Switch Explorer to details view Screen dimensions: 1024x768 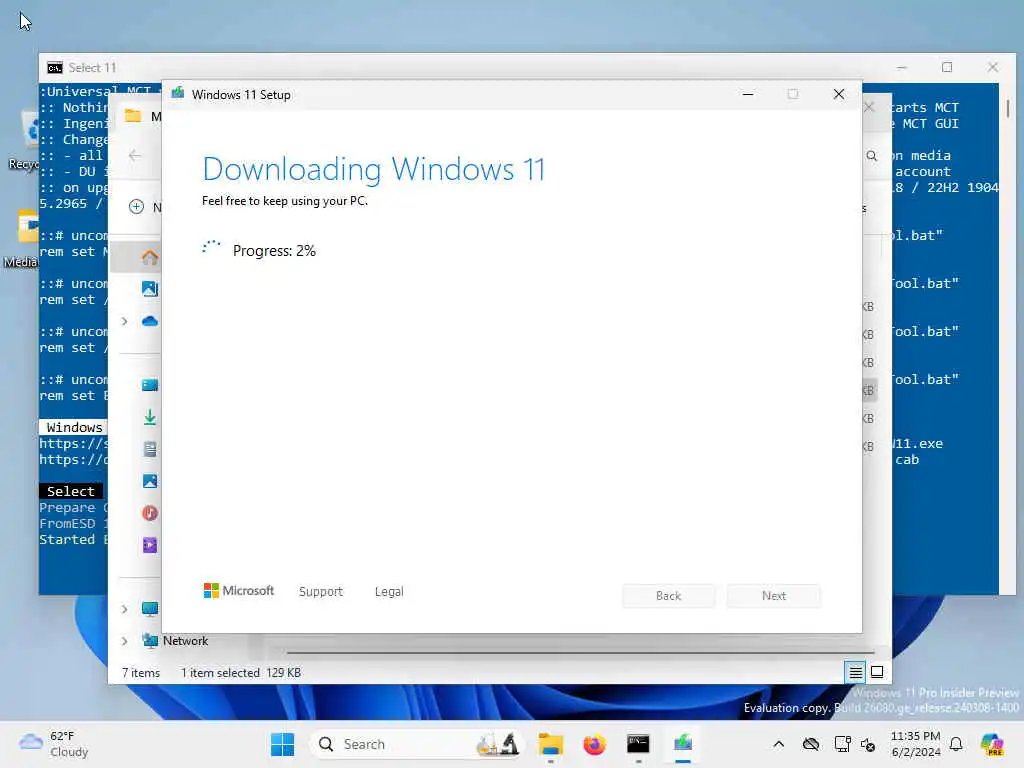pos(856,672)
